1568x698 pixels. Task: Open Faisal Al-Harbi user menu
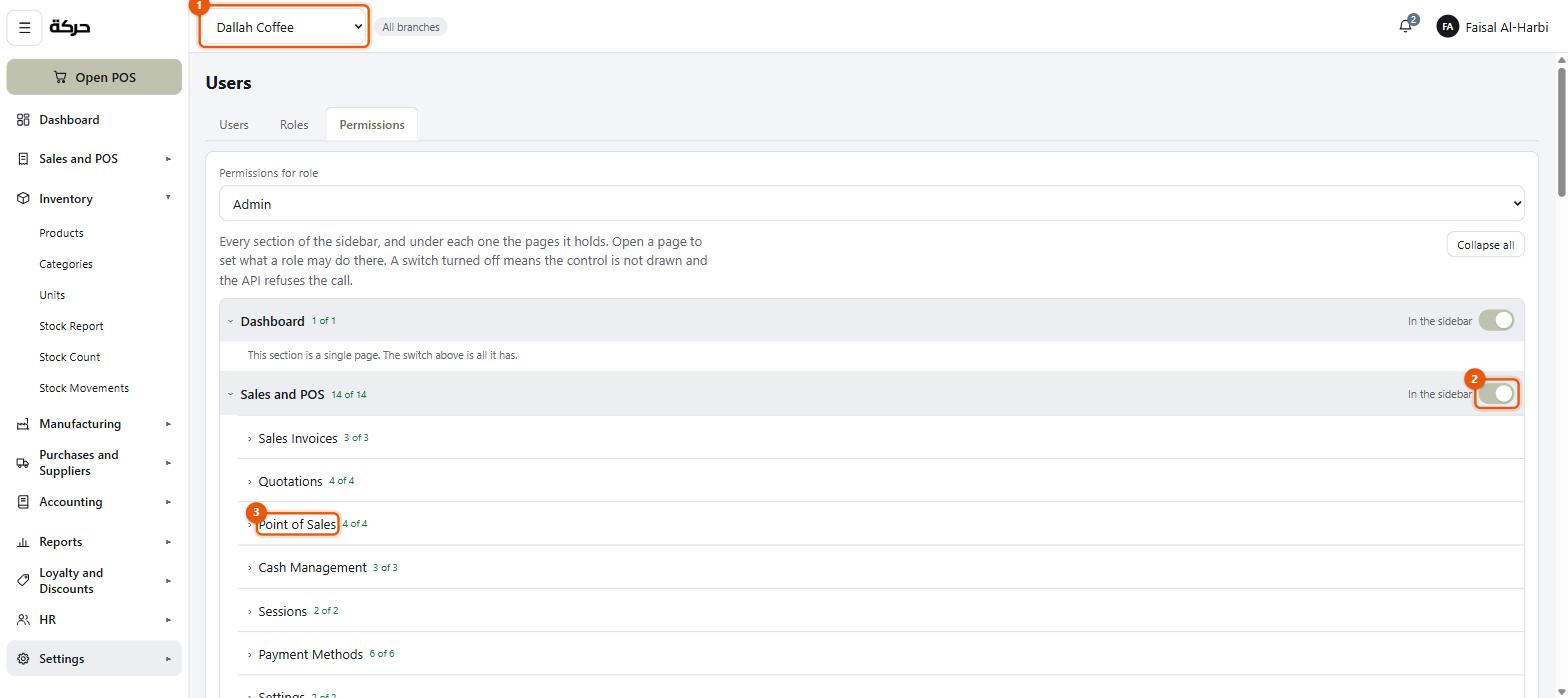pos(1492,27)
